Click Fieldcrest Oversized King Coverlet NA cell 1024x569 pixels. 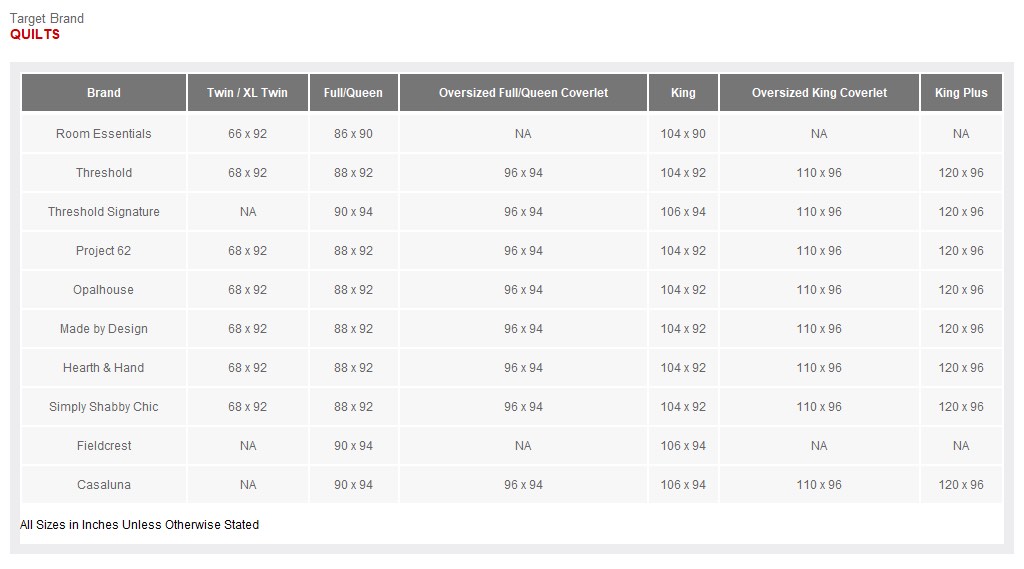click(819, 446)
